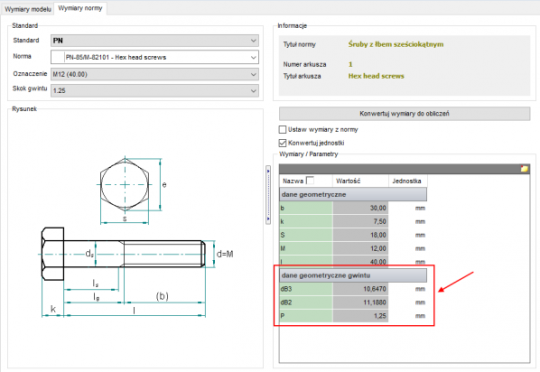Click the hexagon head top view in the drawing
Viewport: 540px width, 372px height.
tap(125, 185)
